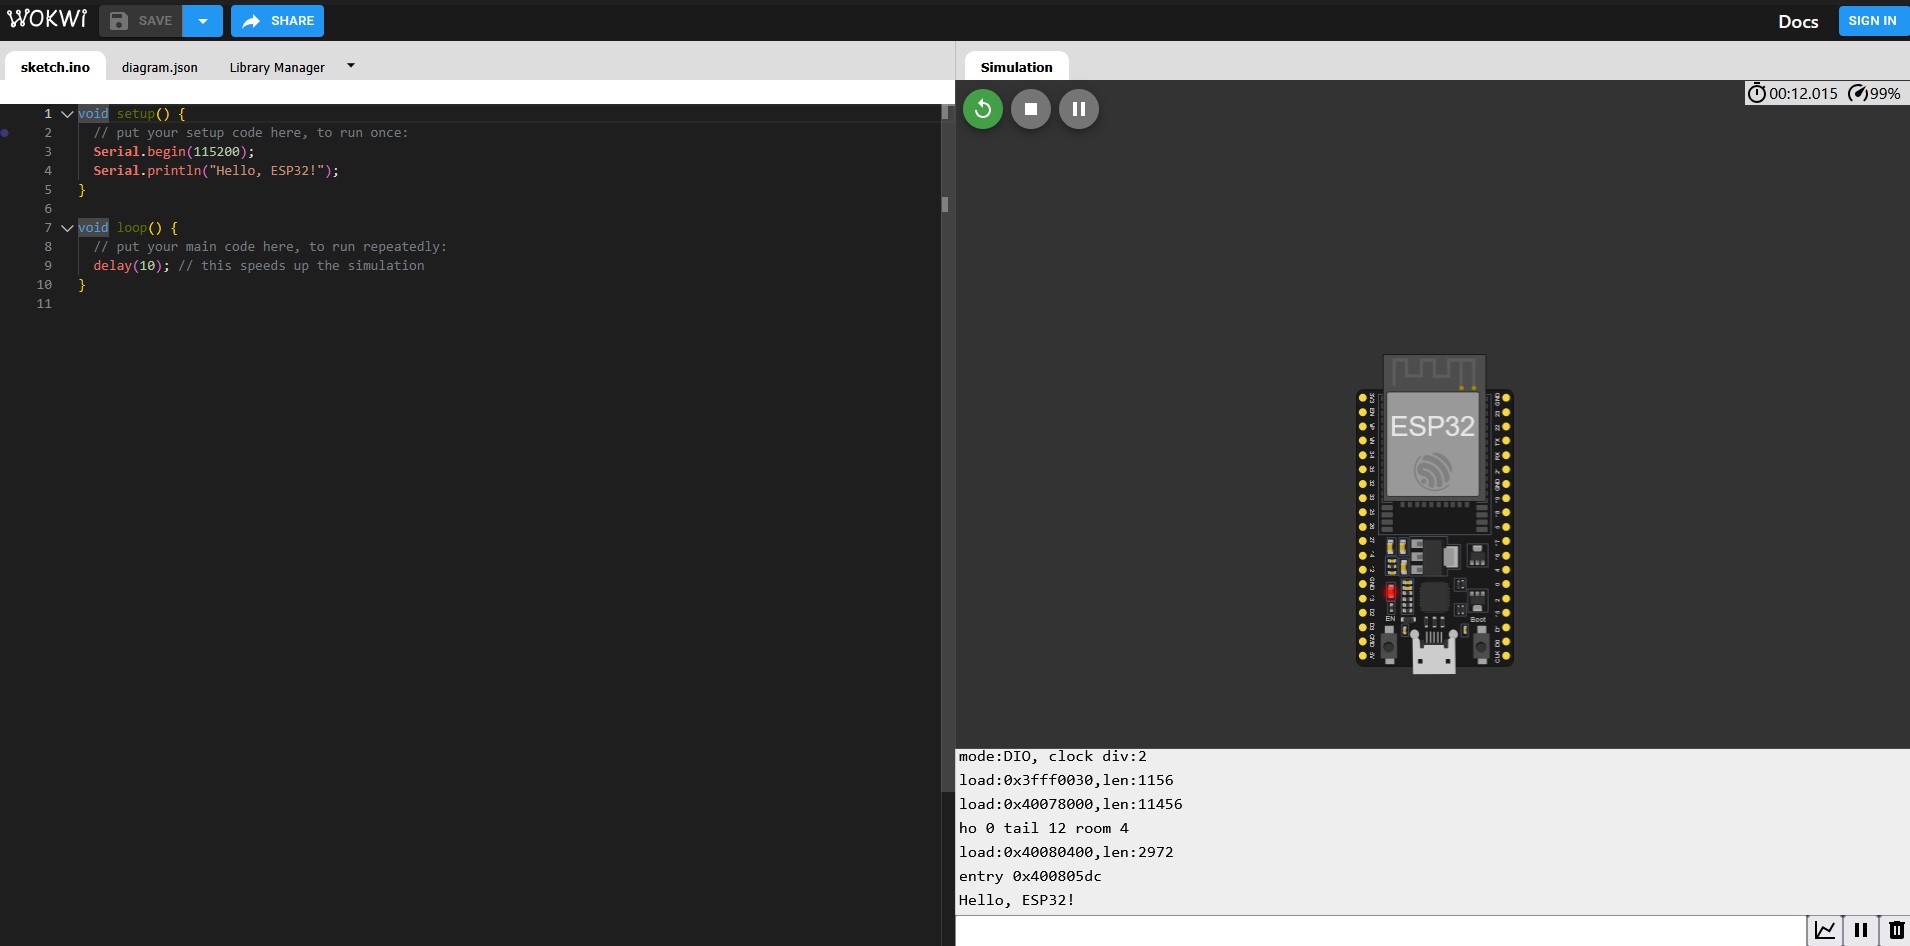This screenshot has height=946, width=1910.
Task: Click the "load:0x40078000,len:11456" serial line
Action: [x=1070, y=804]
